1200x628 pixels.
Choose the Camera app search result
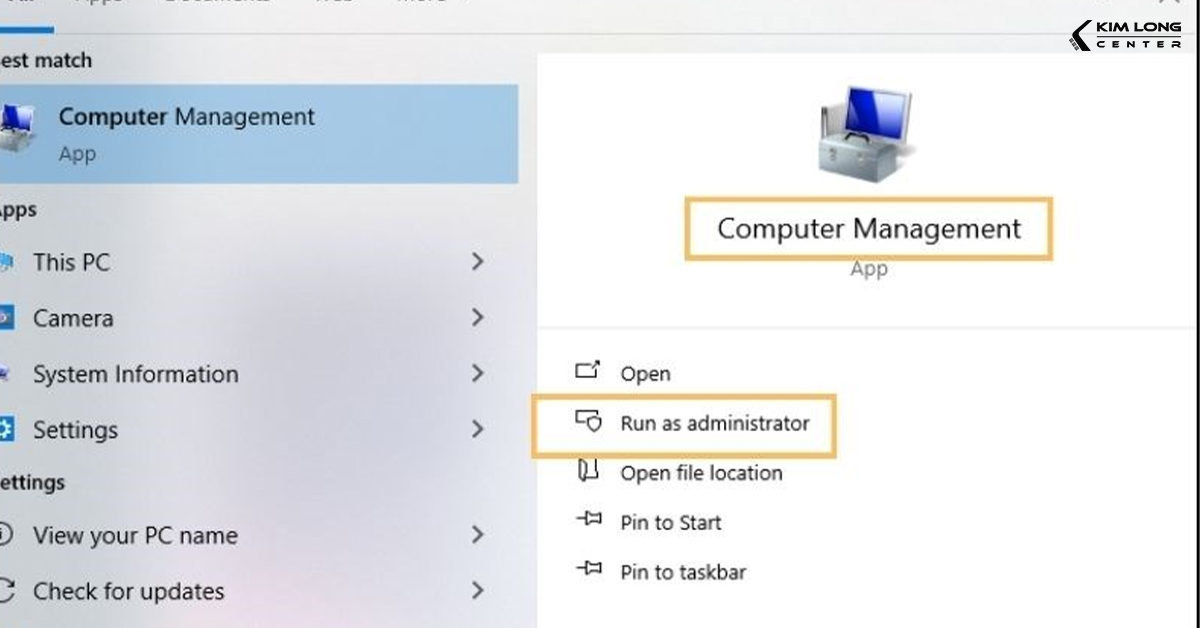click(x=73, y=318)
